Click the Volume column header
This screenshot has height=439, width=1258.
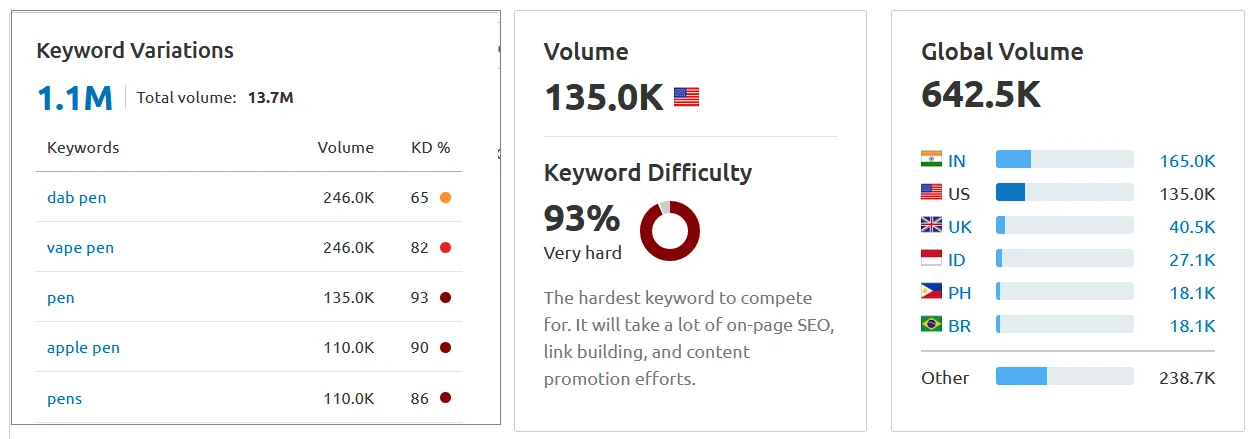[x=345, y=147]
